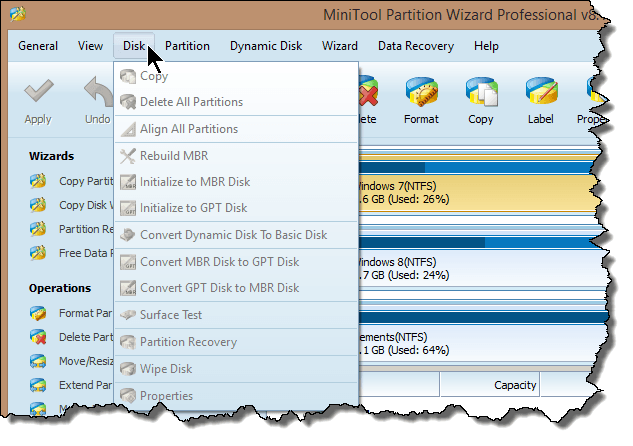The height and width of the screenshot is (446, 633).
Task: Click the Convert MBR to GPT icon
Action: coord(128,262)
